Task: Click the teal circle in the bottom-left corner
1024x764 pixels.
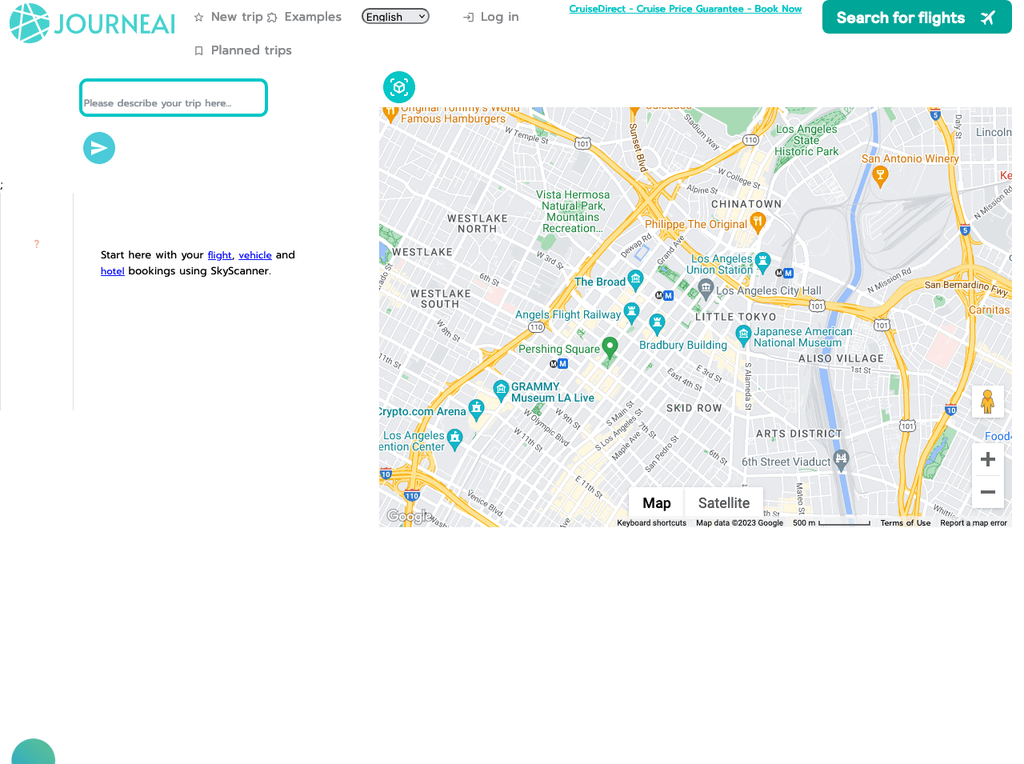Action: click(33, 752)
